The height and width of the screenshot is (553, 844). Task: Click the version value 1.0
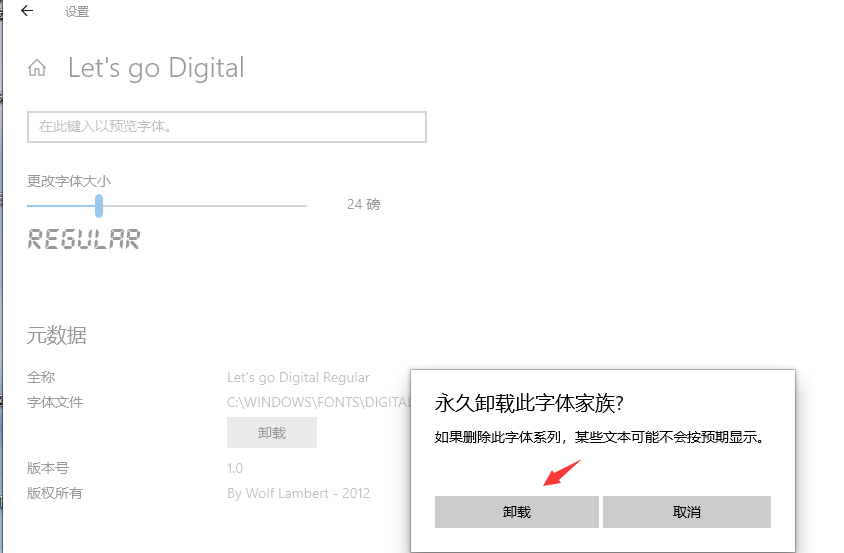[235, 468]
